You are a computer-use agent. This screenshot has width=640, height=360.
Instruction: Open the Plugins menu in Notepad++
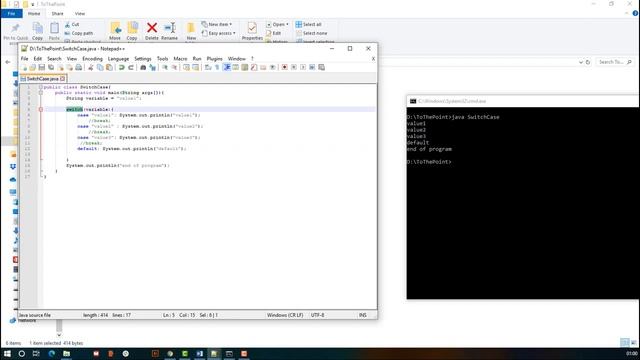pyautogui.click(x=215, y=59)
